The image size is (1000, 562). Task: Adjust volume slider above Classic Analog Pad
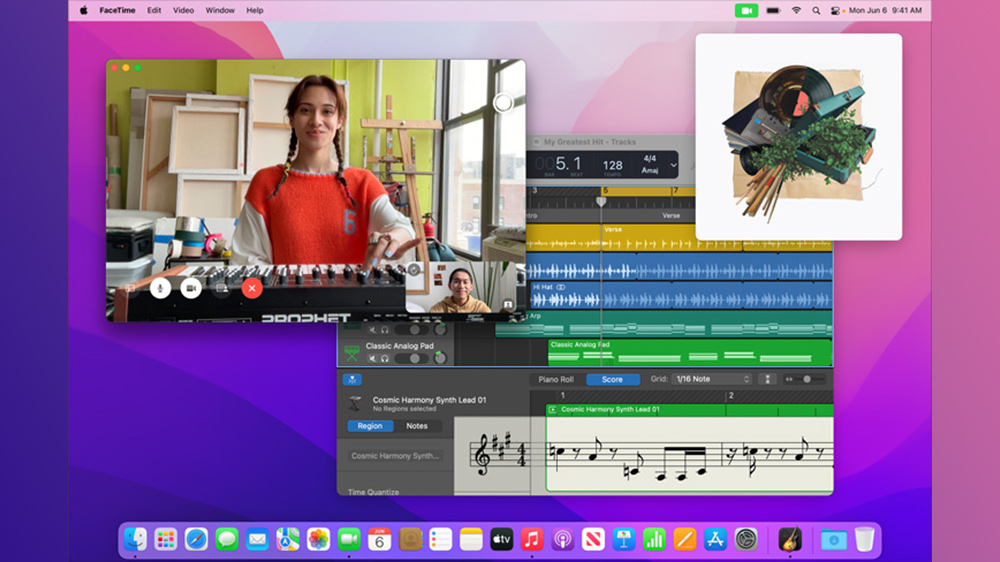click(x=411, y=330)
